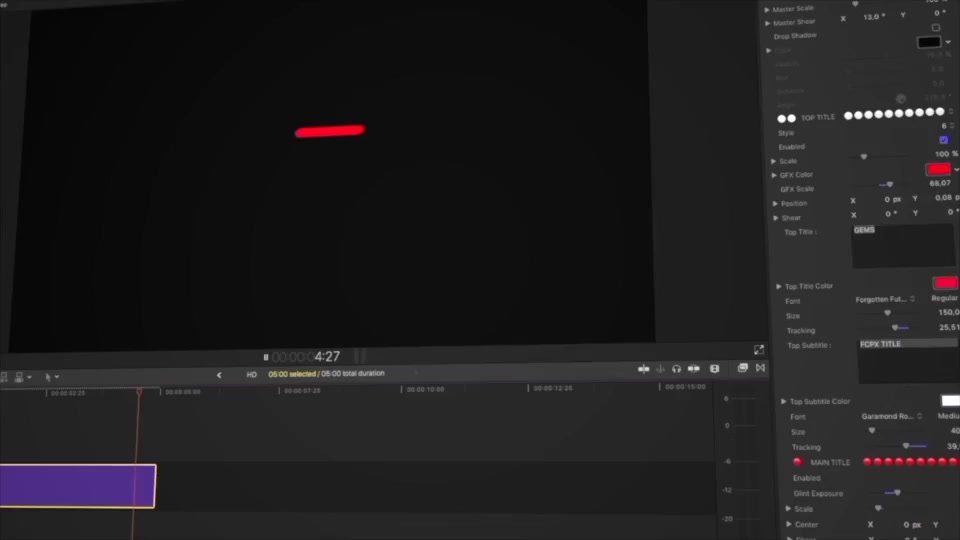Uncheck the Top Title Enabled checkbox
The height and width of the screenshot is (540, 960).
[x=943, y=140]
